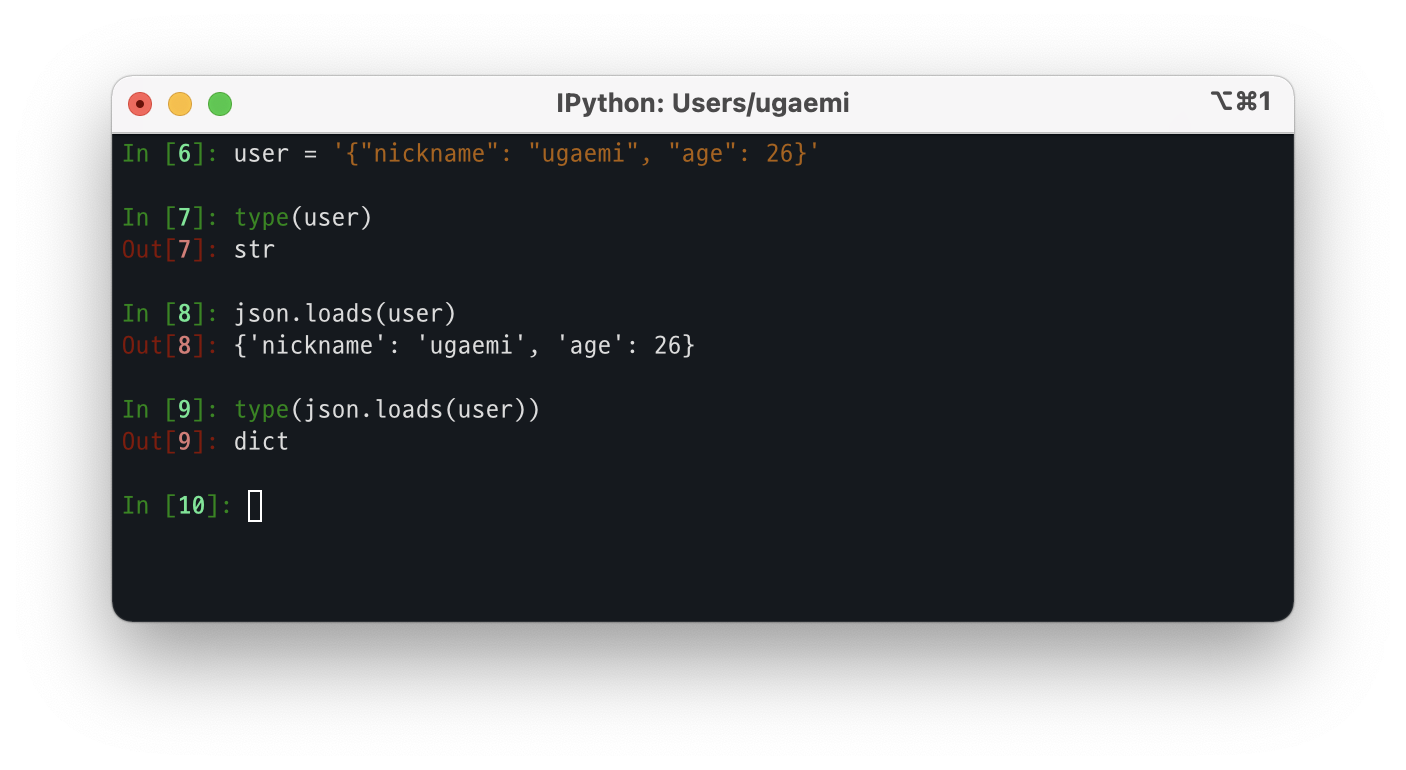Click the 'In [7]:' prompt
Screen dimensions: 1406x770
click(x=171, y=218)
